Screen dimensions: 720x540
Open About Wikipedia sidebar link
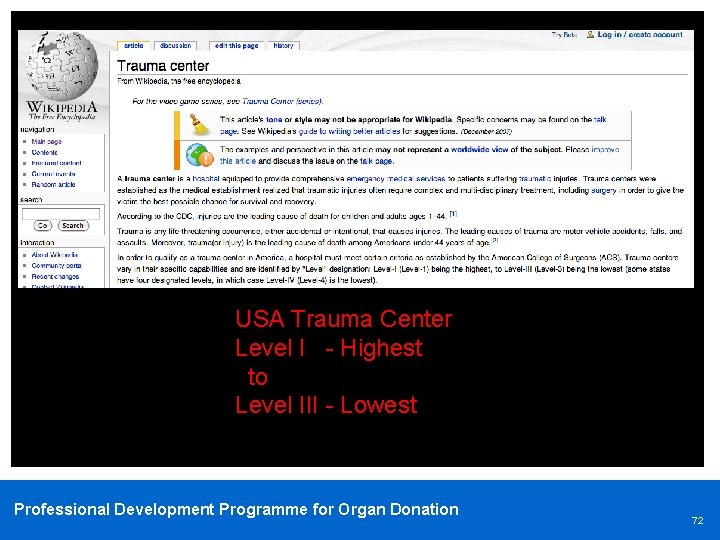pos(55,255)
